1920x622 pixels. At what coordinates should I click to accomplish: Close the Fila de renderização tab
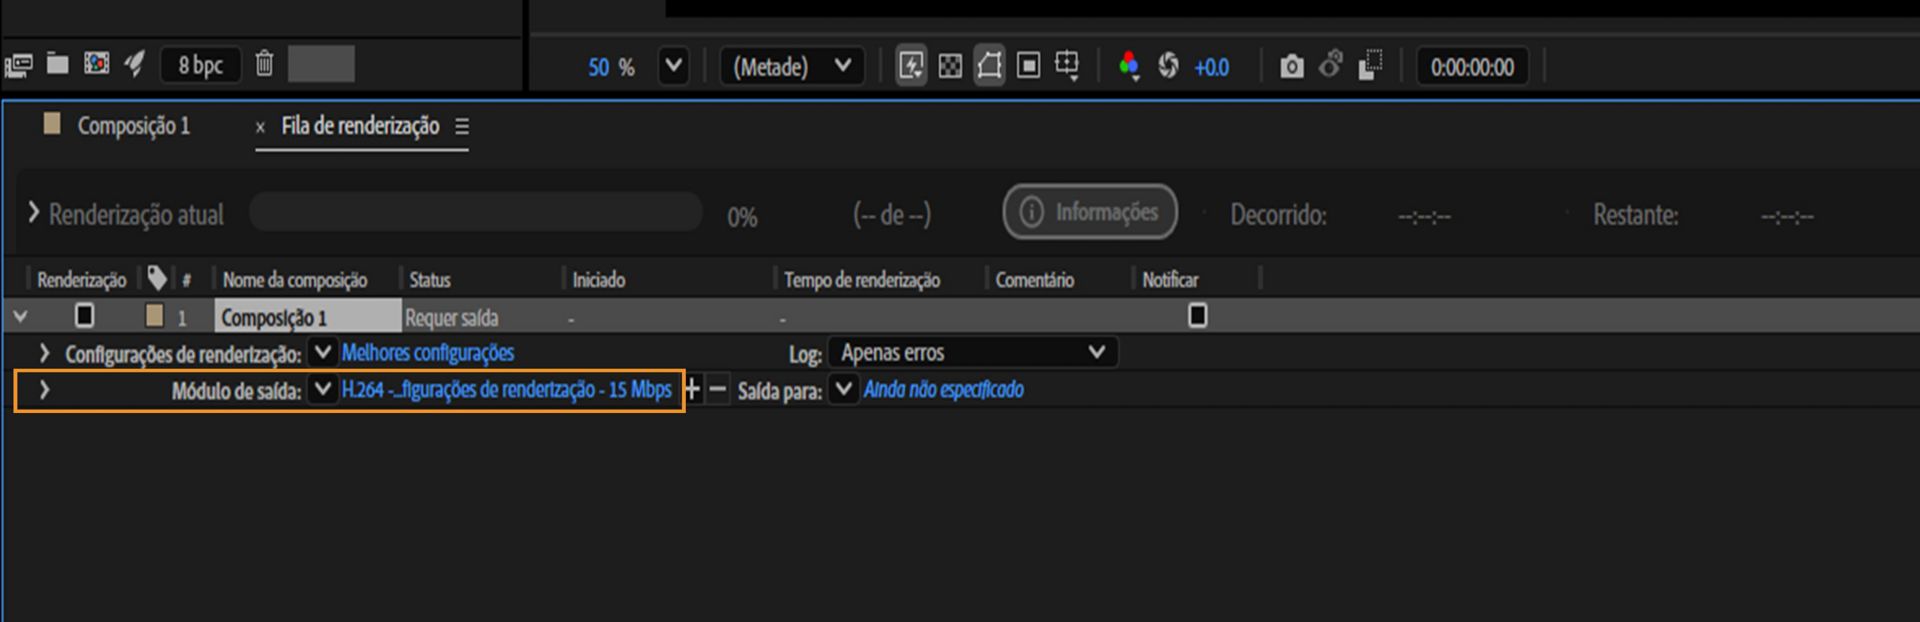point(260,127)
